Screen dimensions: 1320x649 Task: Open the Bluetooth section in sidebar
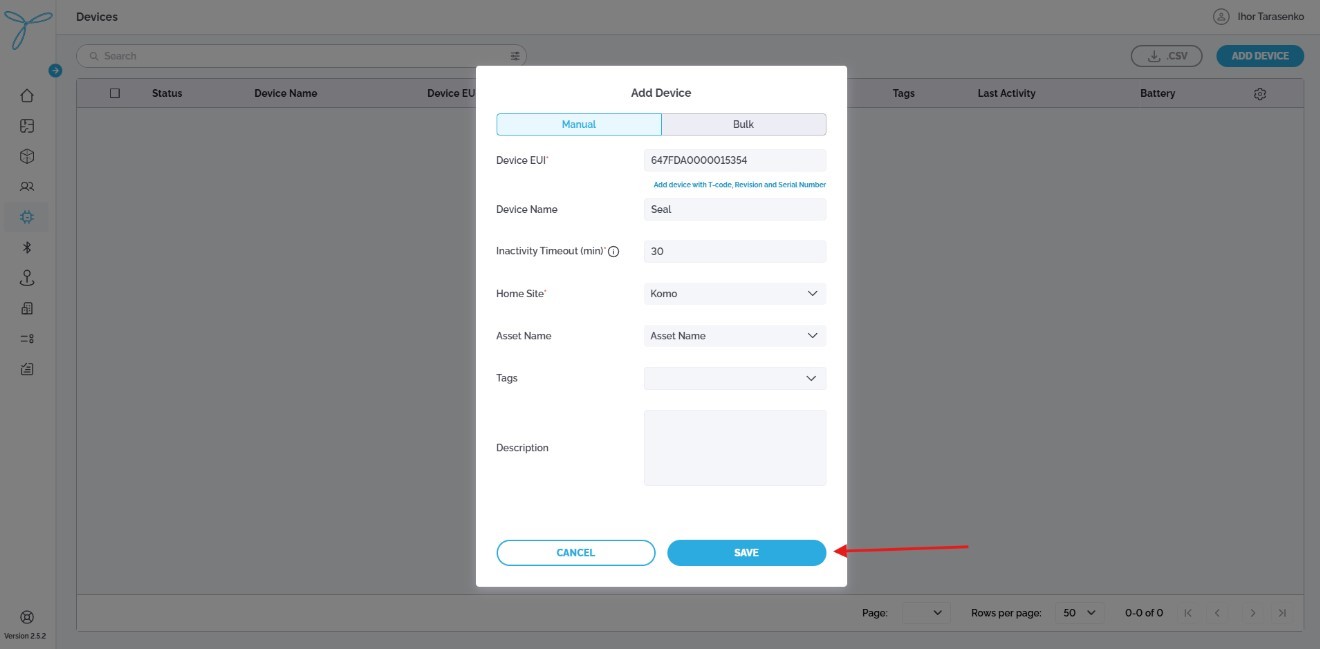(x=27, y=248)
